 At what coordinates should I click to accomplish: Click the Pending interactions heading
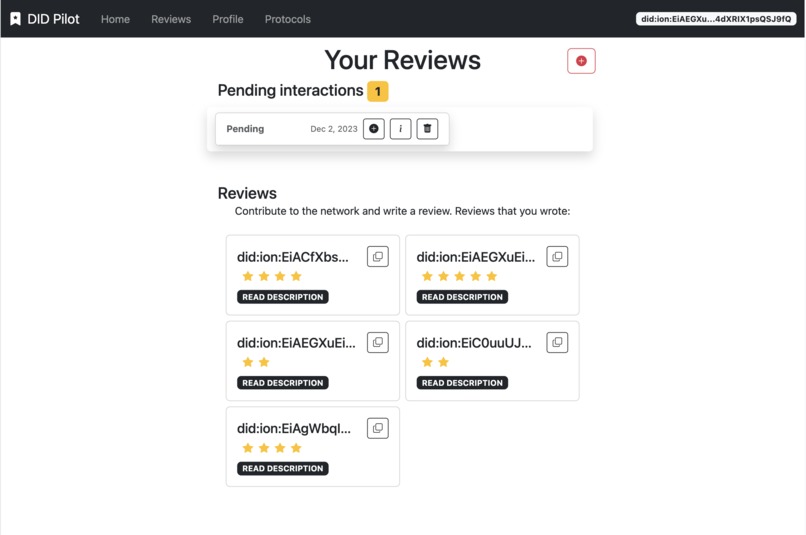click(x=290, y=90)
